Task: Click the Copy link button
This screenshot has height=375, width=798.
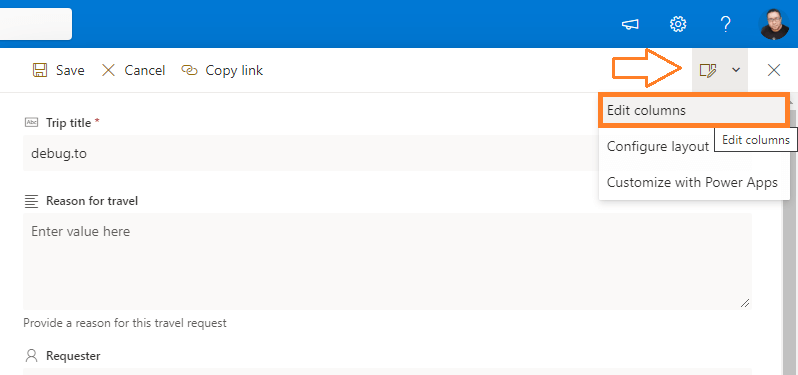Action: click(222, 70)
